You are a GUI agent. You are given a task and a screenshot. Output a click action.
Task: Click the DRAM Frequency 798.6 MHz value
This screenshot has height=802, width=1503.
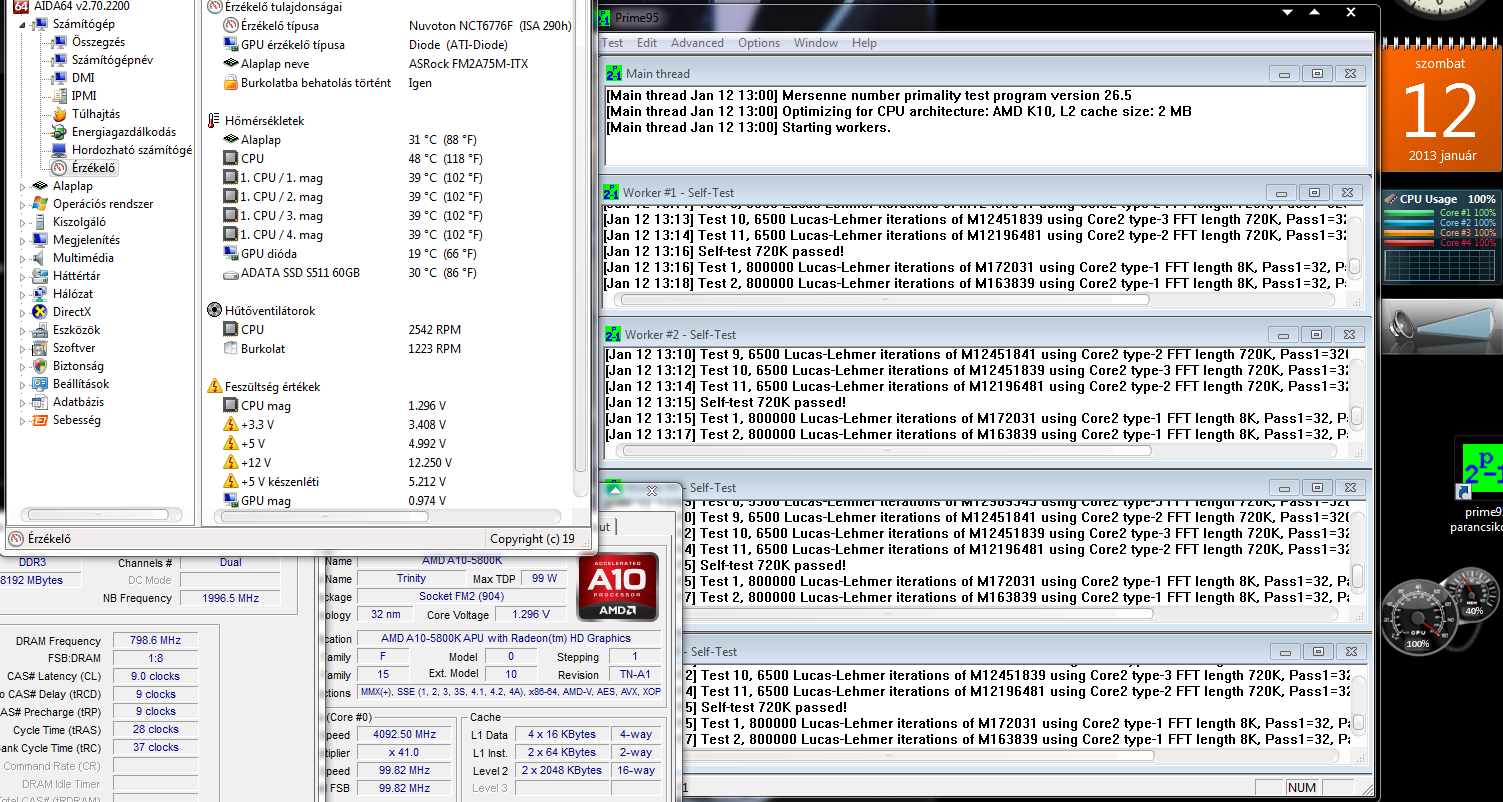click(x=155, y=641)
